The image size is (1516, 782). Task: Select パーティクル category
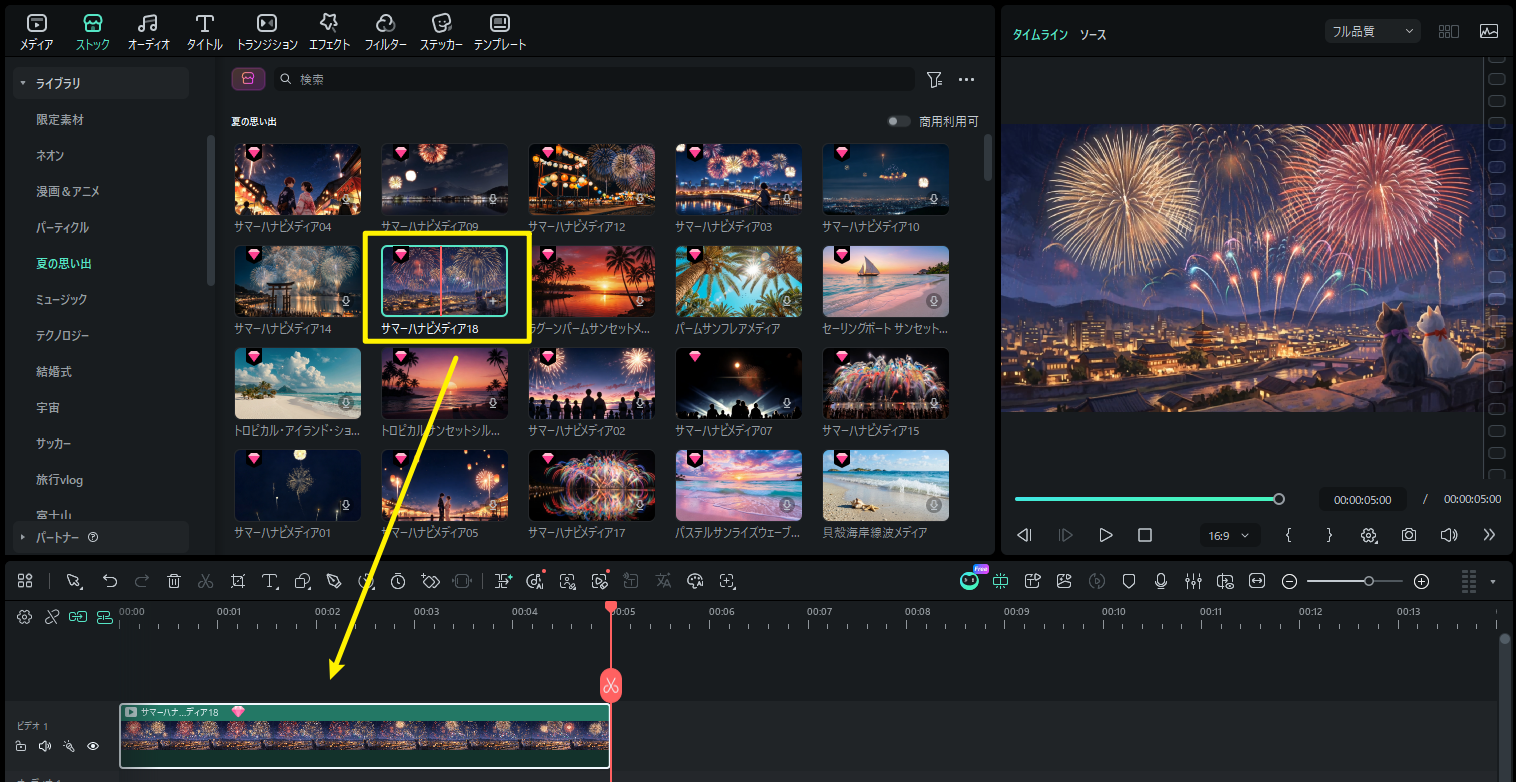[x=62, y=228]
